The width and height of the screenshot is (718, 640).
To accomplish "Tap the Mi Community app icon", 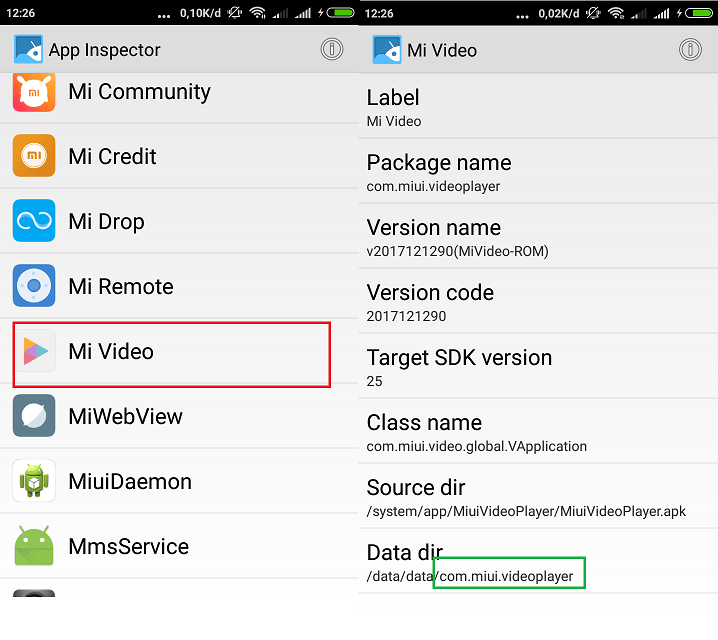I will [34, 92].
